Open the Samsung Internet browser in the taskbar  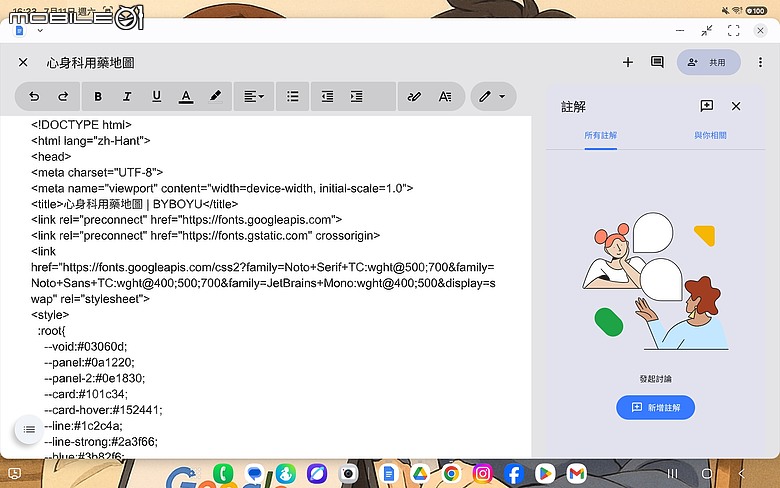click(317, 474)
